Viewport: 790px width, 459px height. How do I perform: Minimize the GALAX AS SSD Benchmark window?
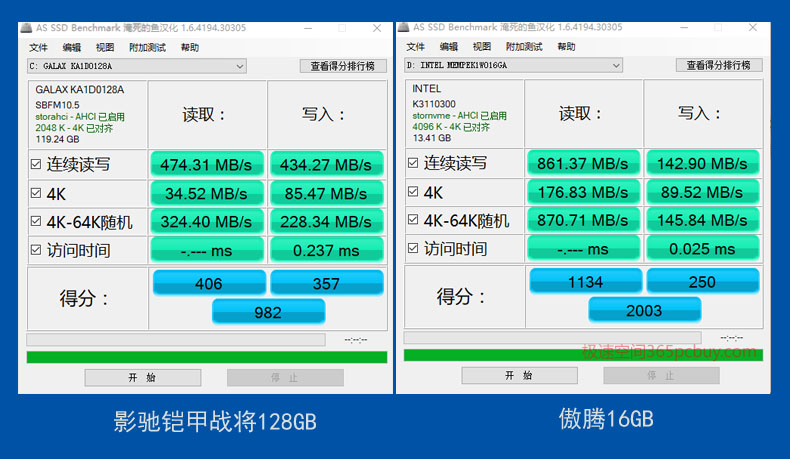tap(308, 28)
